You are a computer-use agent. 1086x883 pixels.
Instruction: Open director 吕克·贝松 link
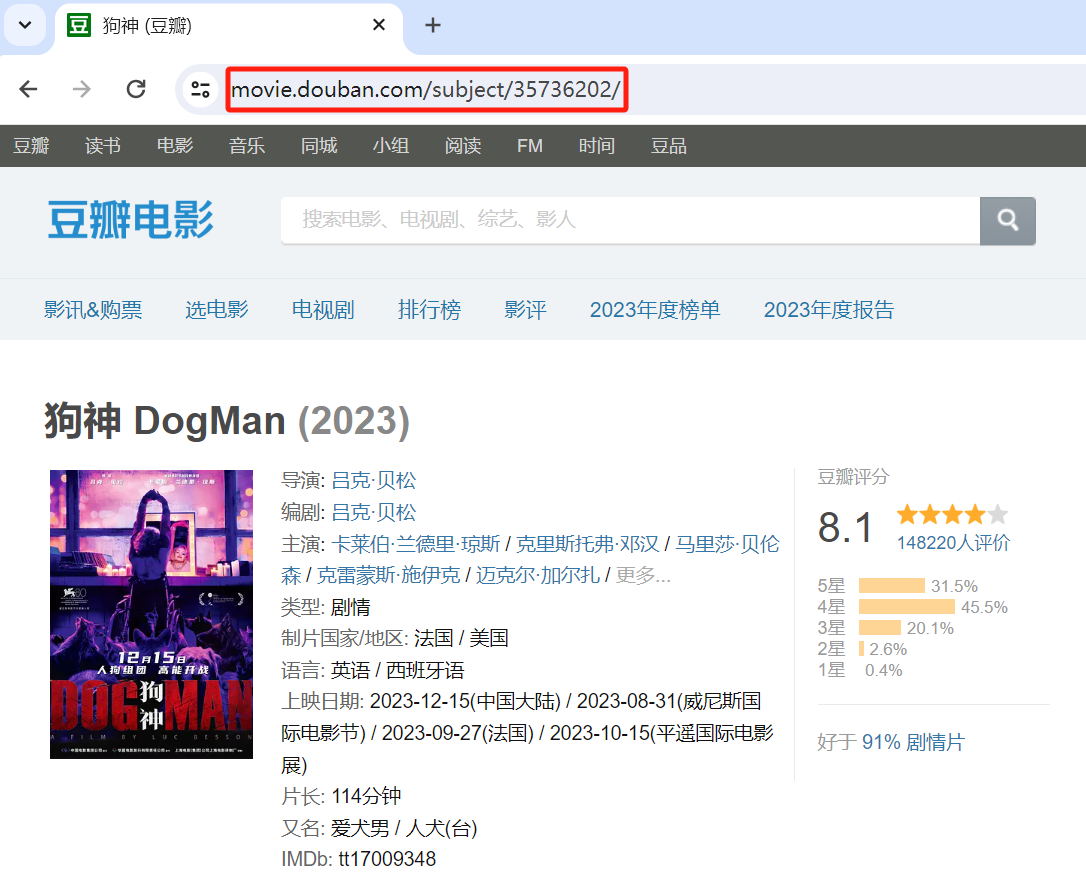(x=373, y=480)
